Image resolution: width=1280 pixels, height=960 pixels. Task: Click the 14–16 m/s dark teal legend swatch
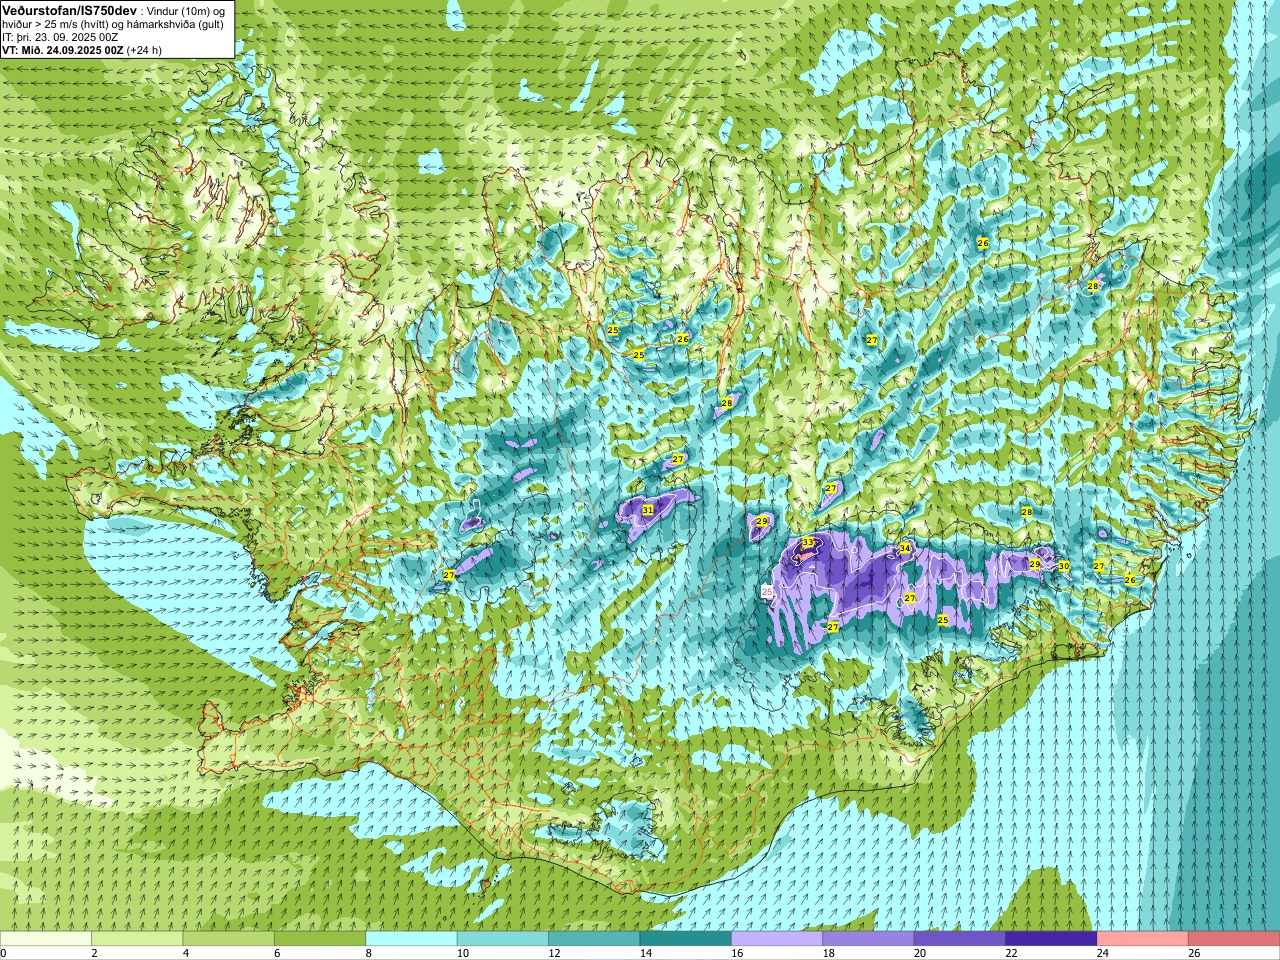686,939
